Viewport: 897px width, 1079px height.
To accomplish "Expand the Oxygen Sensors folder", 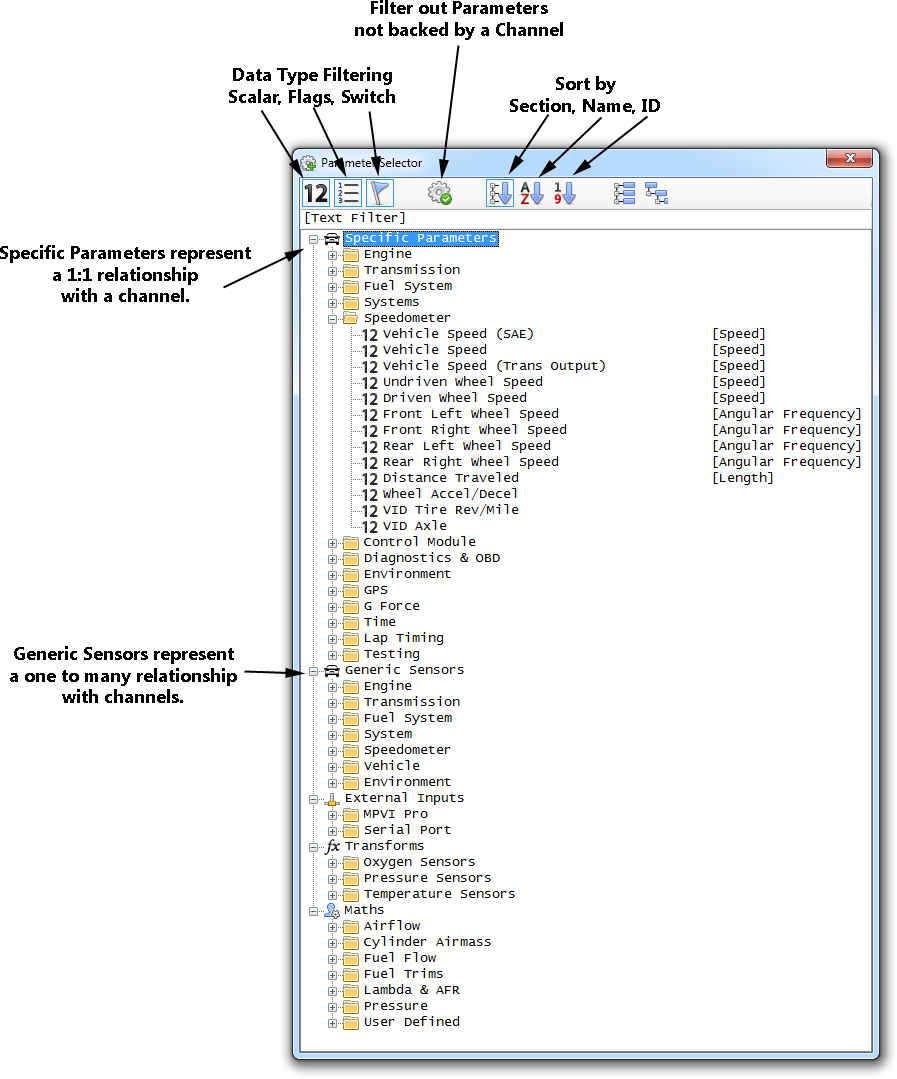I will [333, 863].
